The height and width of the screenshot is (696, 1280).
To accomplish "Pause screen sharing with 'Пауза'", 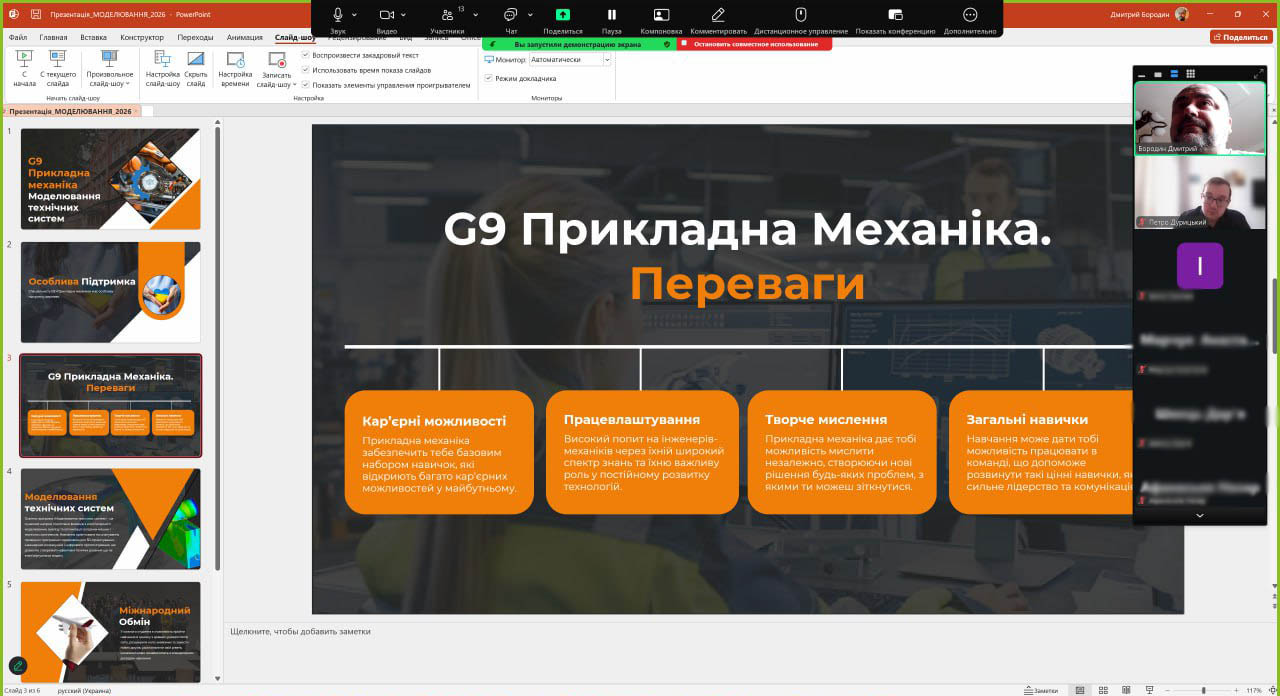I will pos(611,16).
